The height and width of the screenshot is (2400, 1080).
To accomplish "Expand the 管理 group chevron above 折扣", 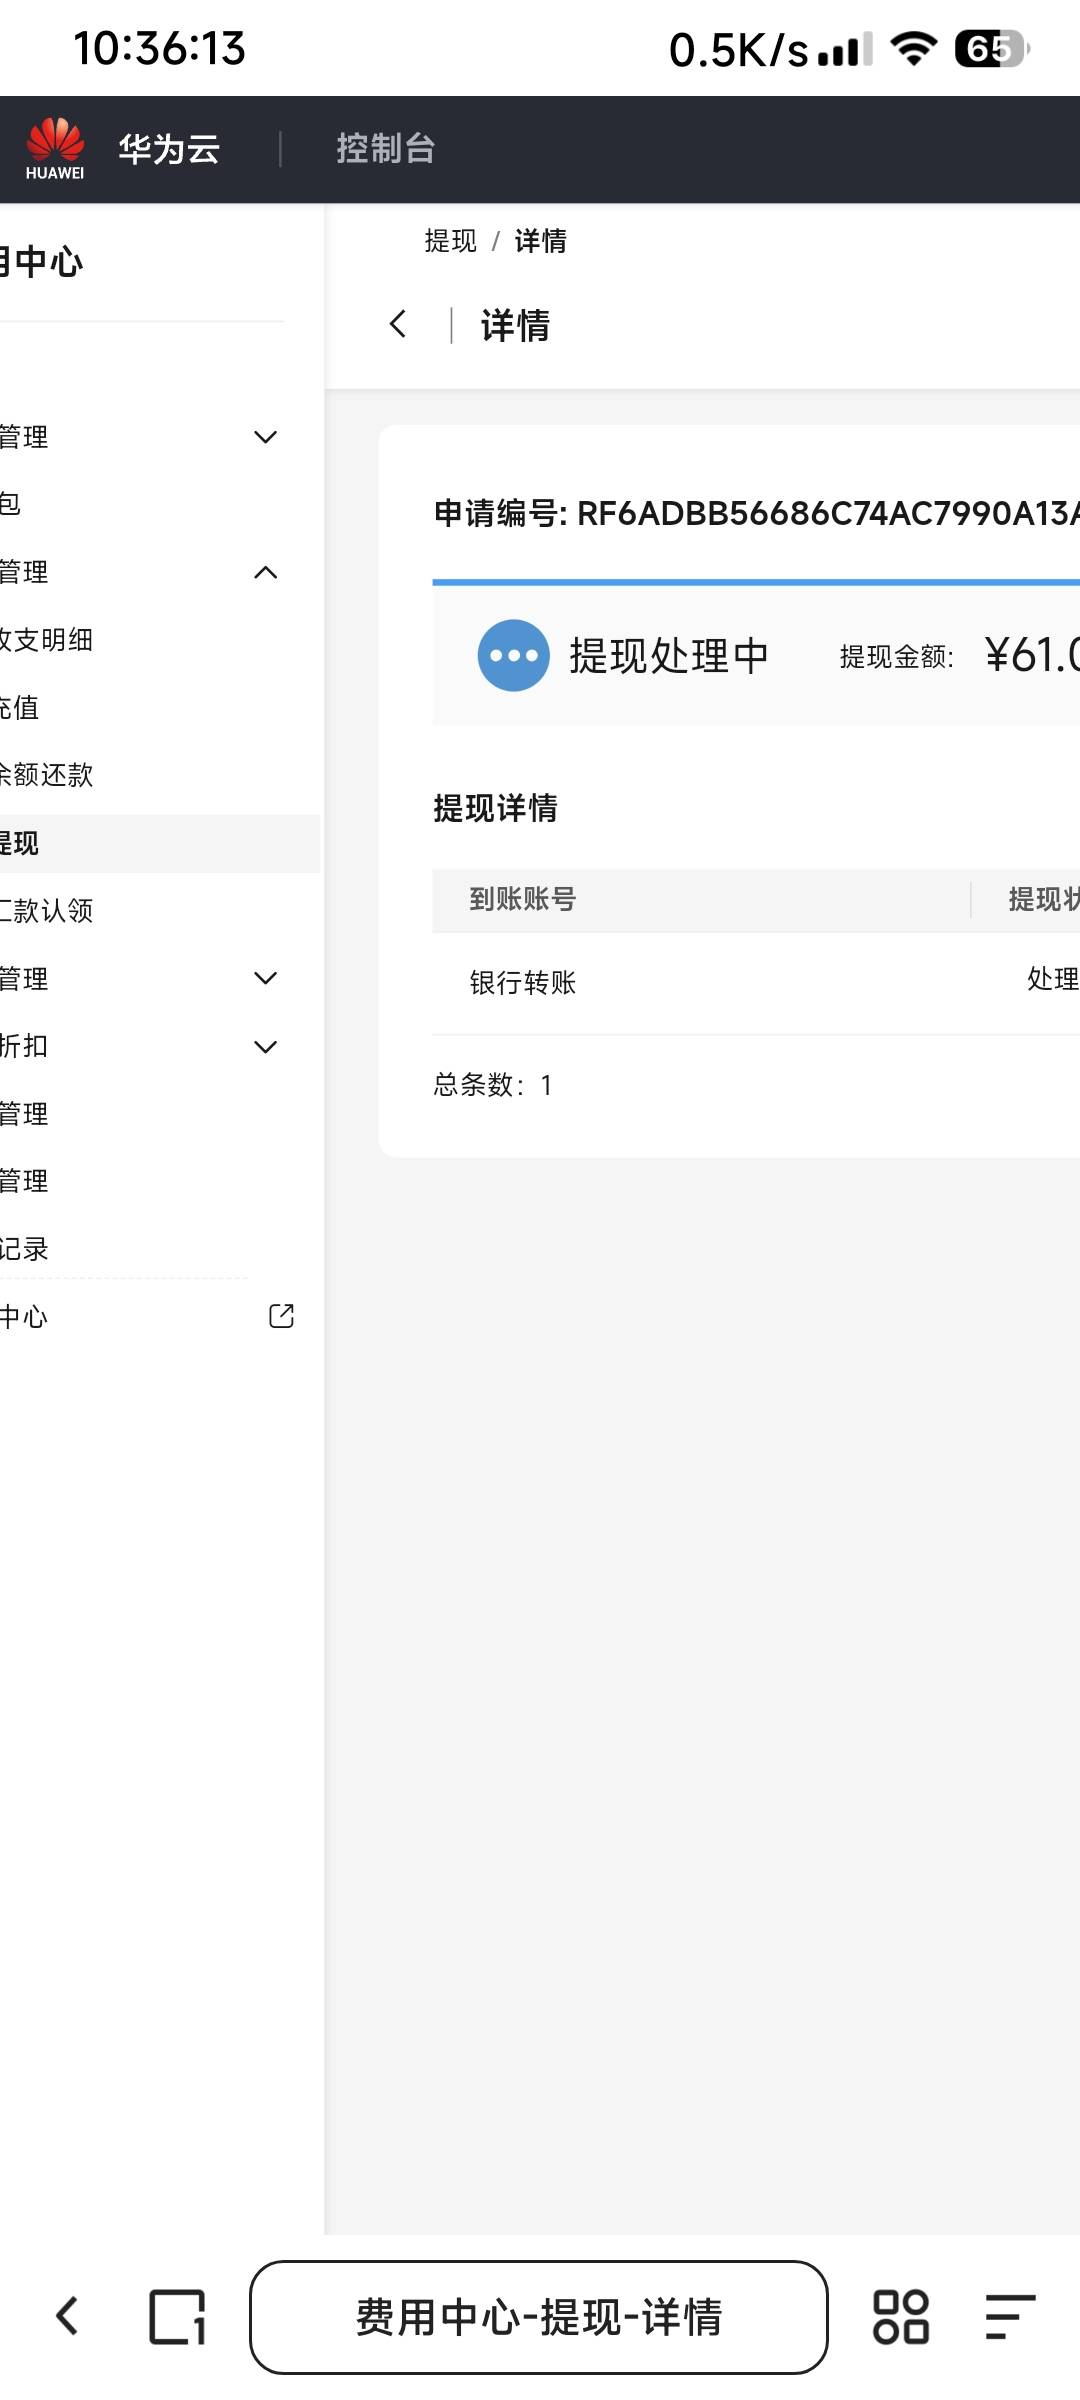I will (x=266, y=978).
